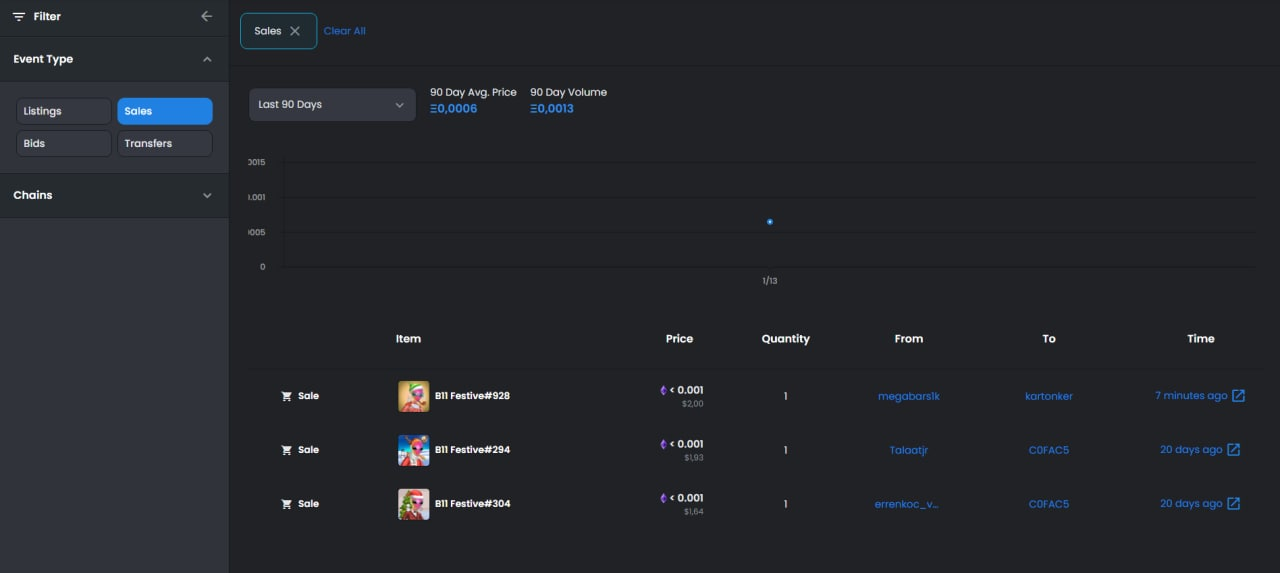Screen dimensions: 1280x573
Task: Open B11 Festive#928 thumbnail
Action: click(x=414, y=396)
